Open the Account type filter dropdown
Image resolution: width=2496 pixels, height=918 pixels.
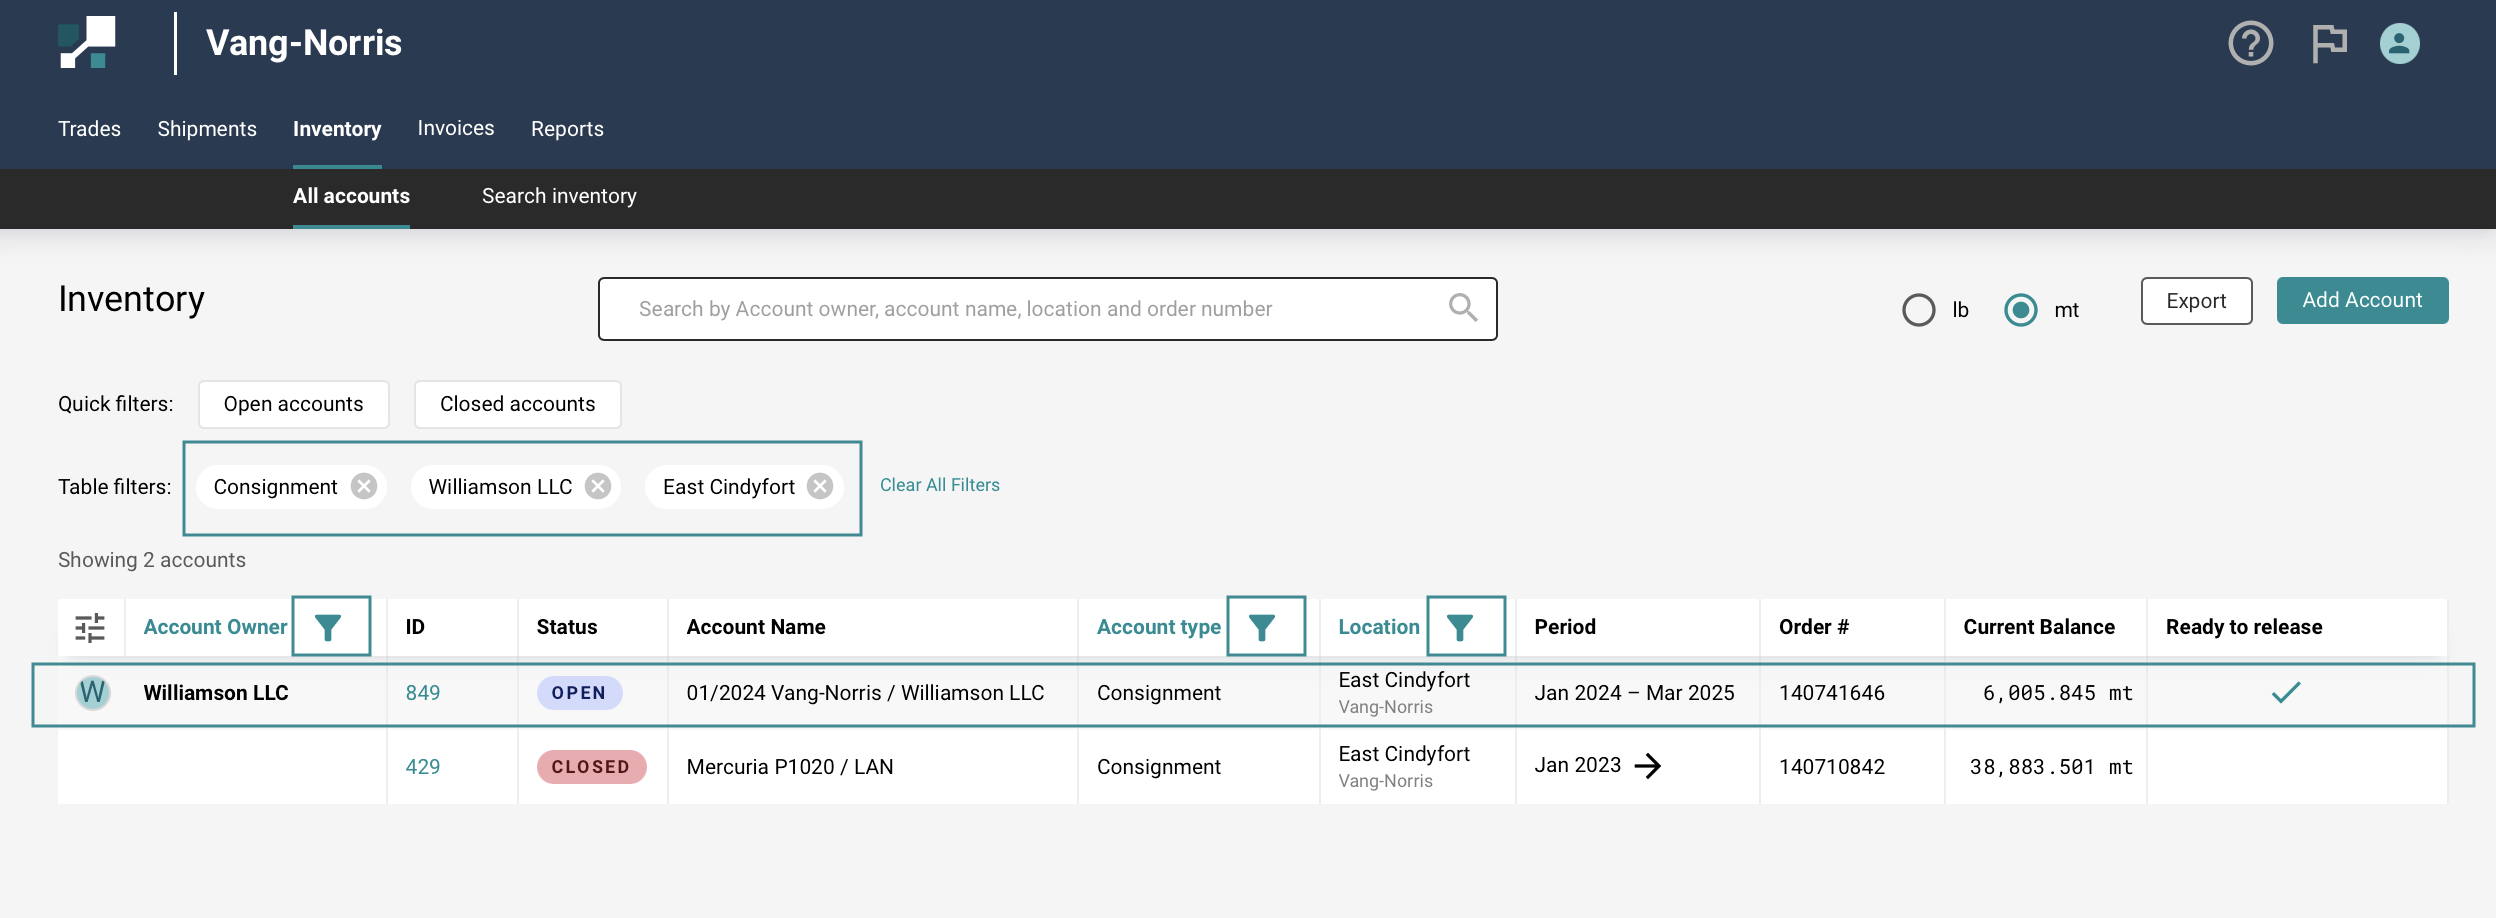click(x=1264, y=627)
